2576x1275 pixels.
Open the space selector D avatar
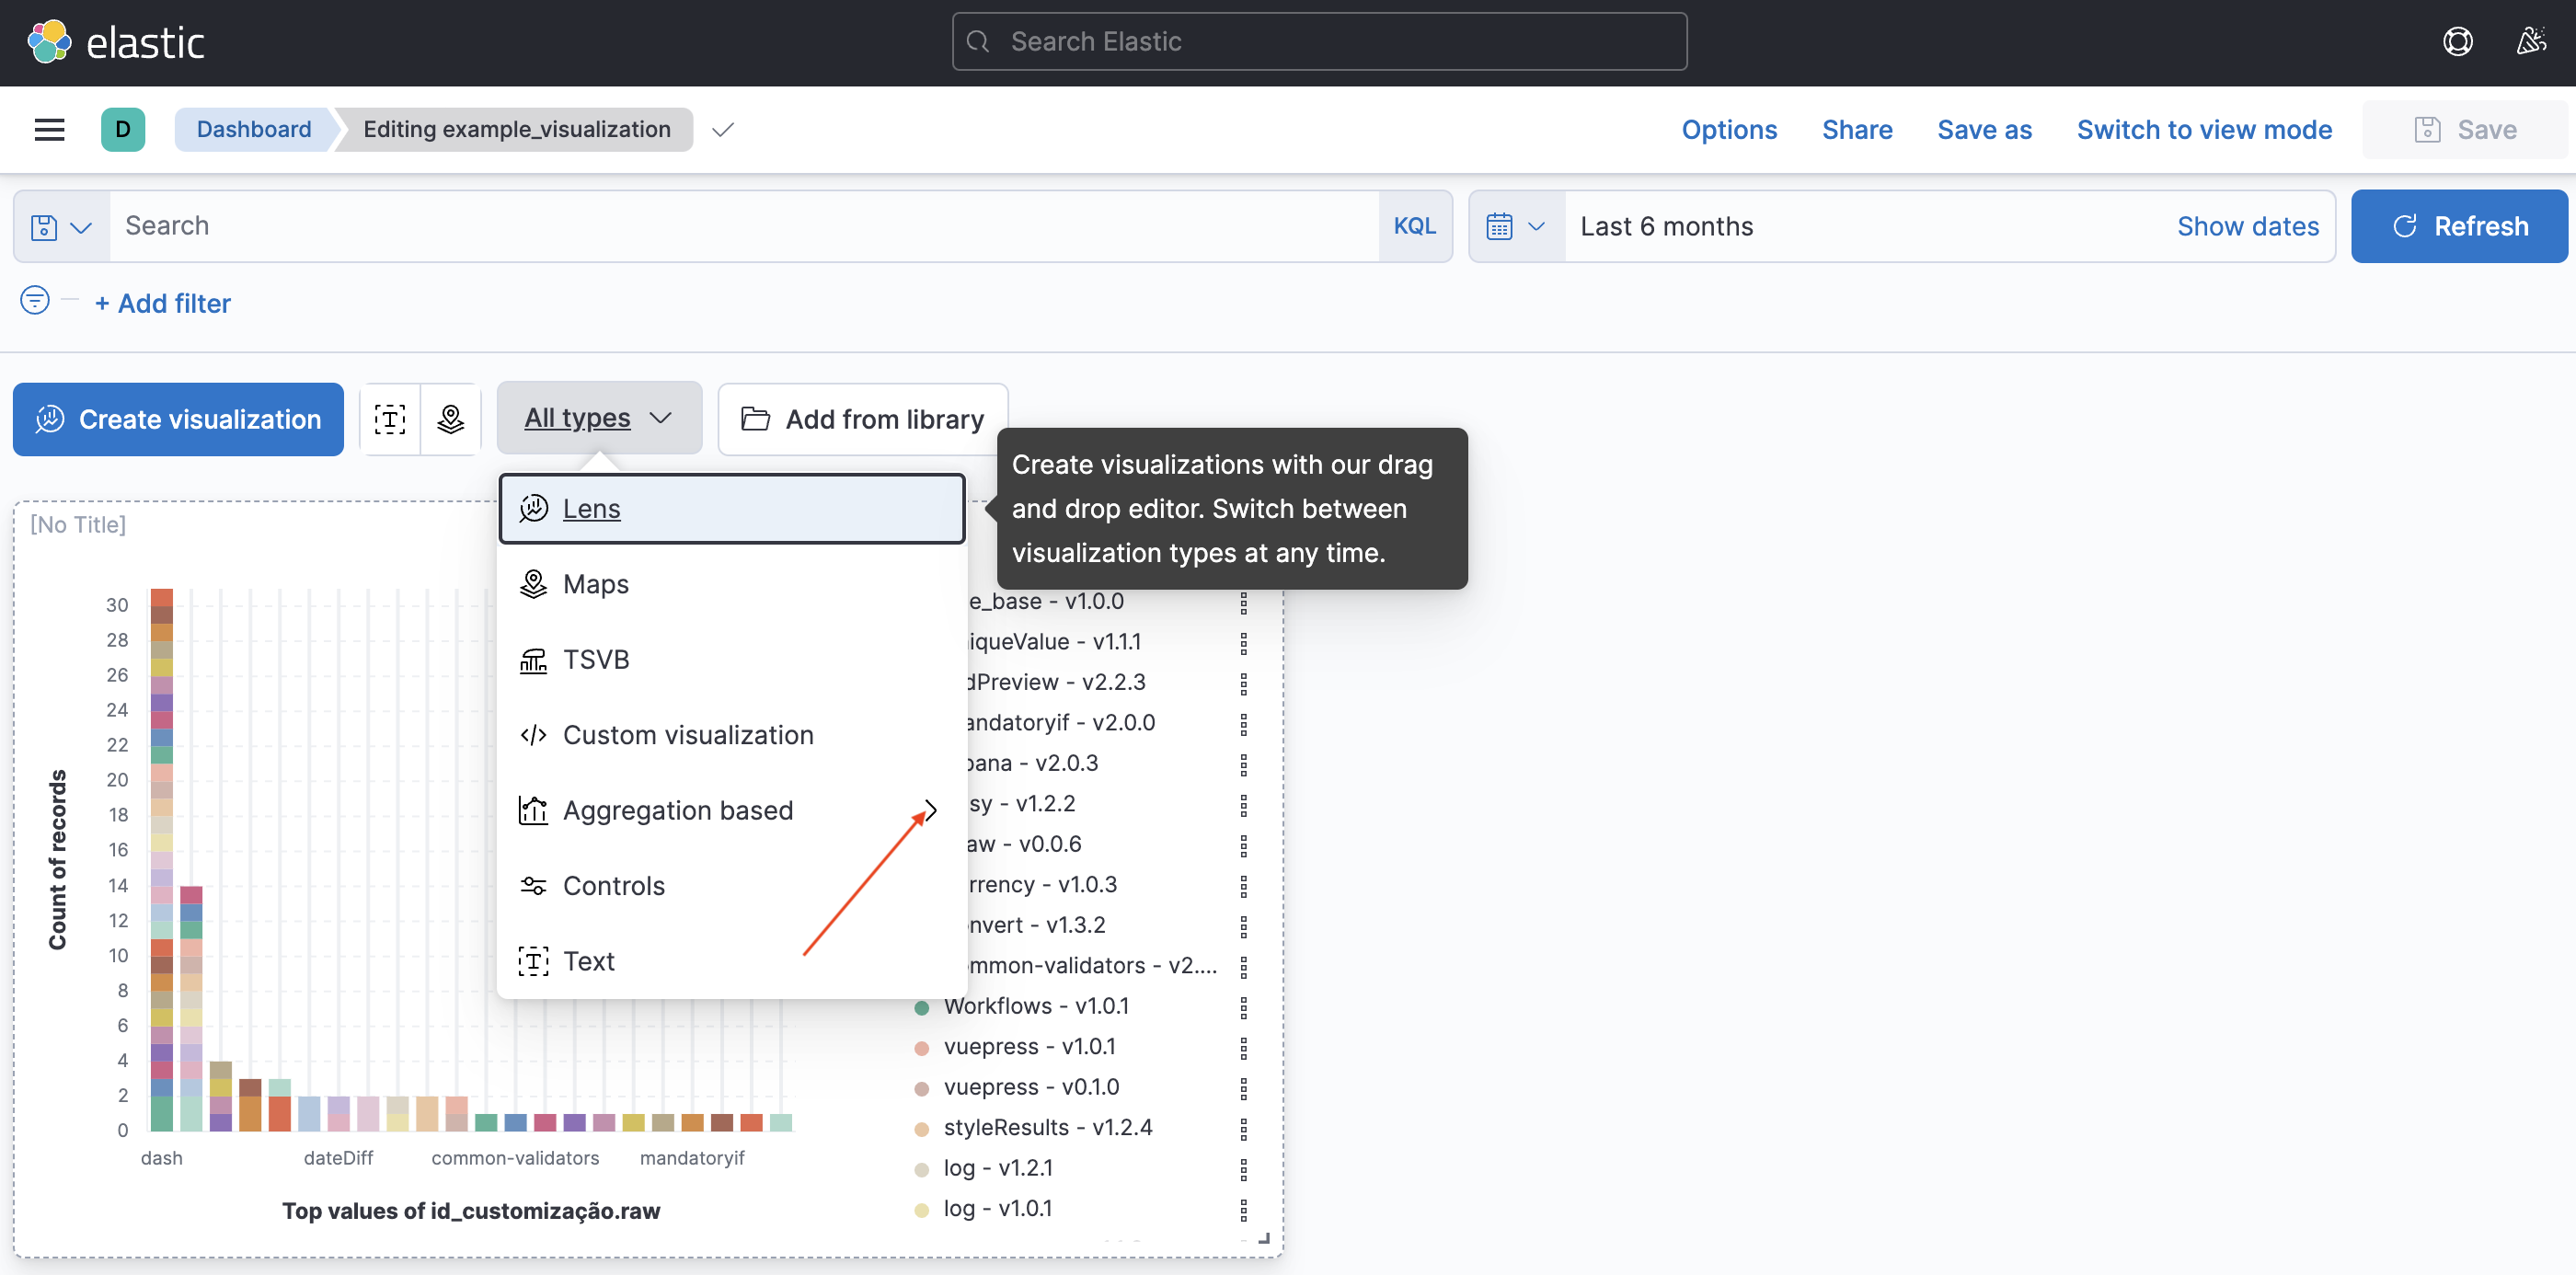pyautogui.click(x=123, y=129)
